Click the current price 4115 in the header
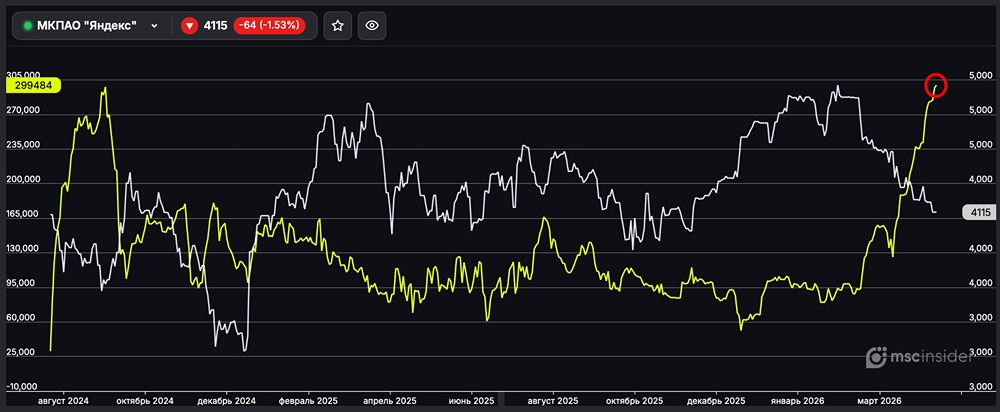This screenshot has height=412, width=1000. point(215,26)
